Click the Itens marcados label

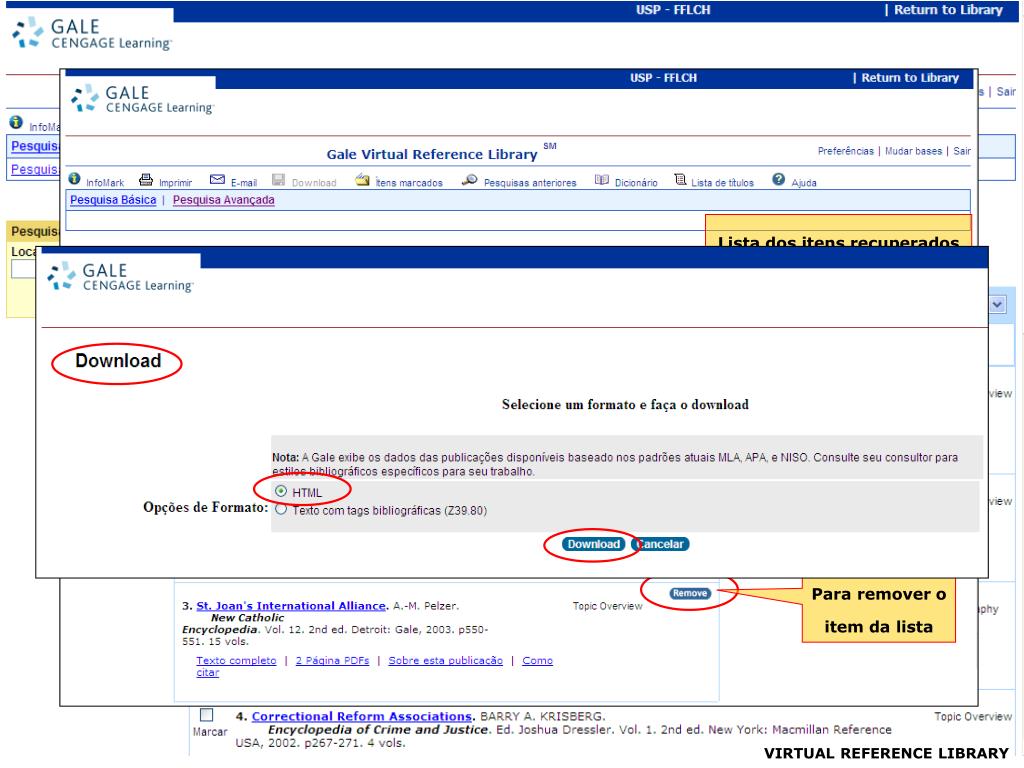[x=409, y=183]
